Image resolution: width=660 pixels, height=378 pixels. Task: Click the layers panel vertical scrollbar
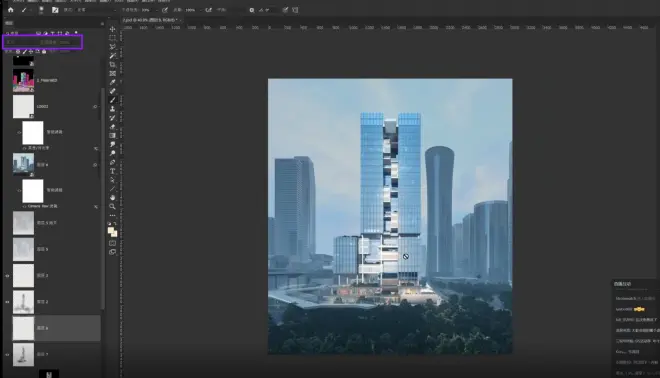click(102, 198)
